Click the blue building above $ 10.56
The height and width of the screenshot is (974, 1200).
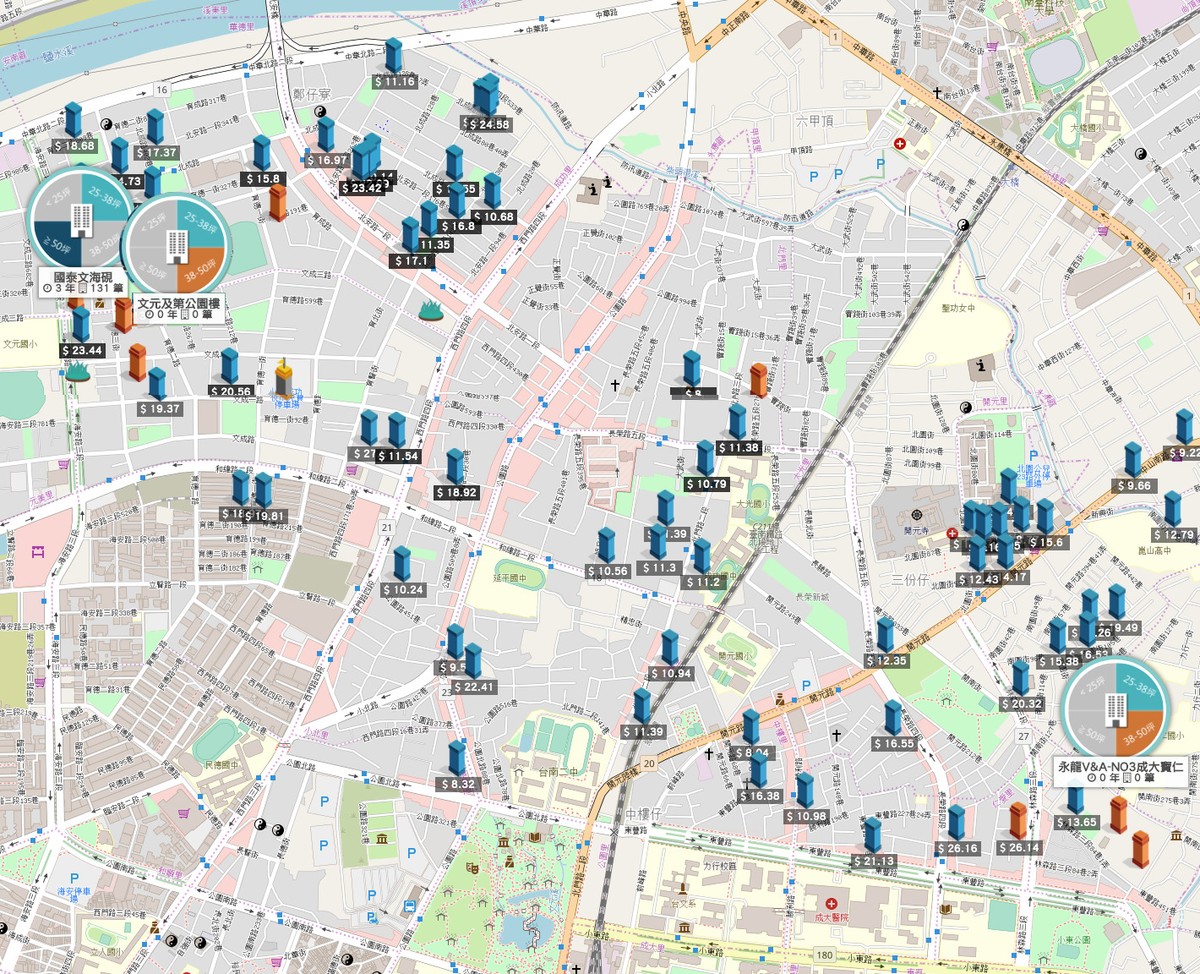(x=606, y=546)
